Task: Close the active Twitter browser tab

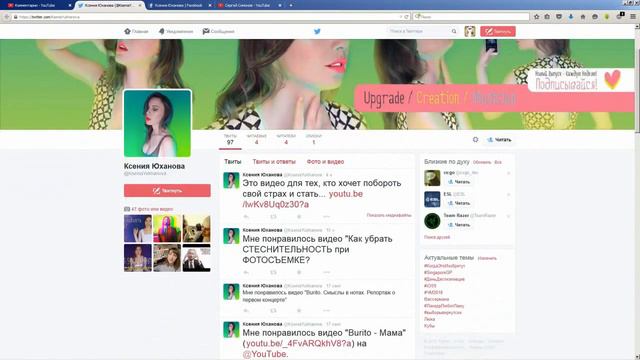Action: point(140,5)
